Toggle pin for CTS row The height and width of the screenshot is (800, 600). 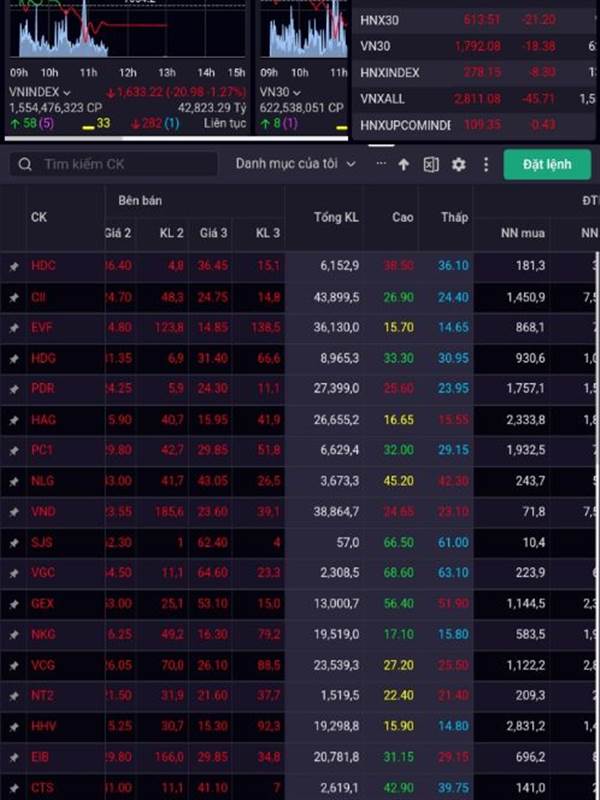click(x=14, y=788)
